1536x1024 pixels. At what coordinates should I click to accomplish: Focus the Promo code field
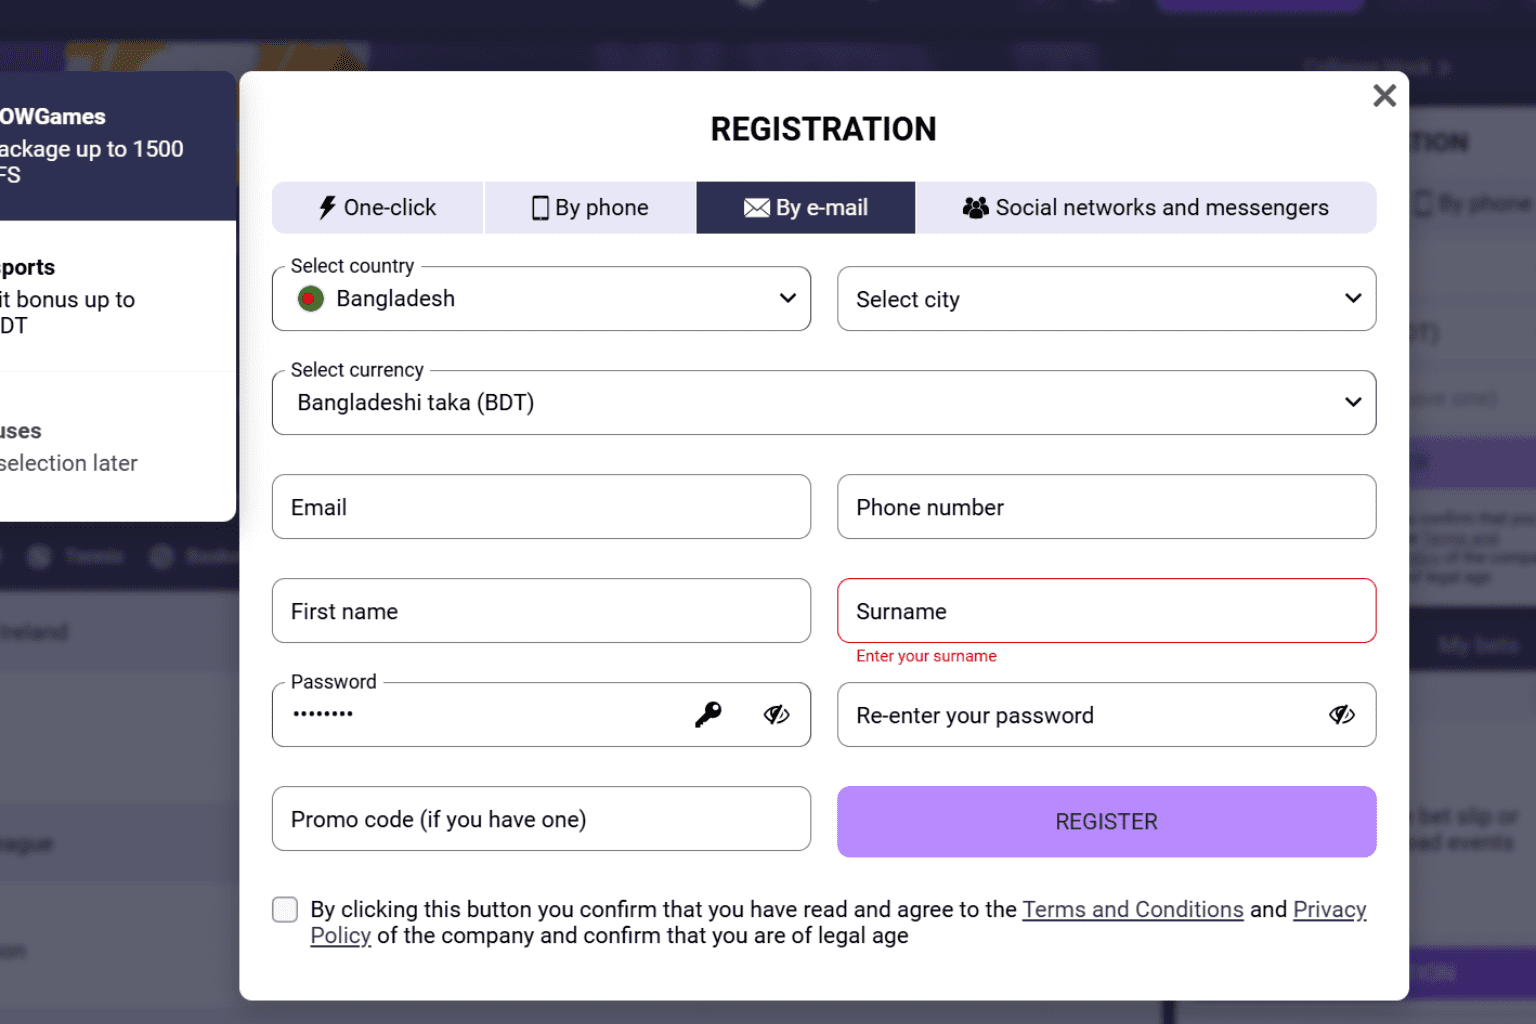click(541, 819)
